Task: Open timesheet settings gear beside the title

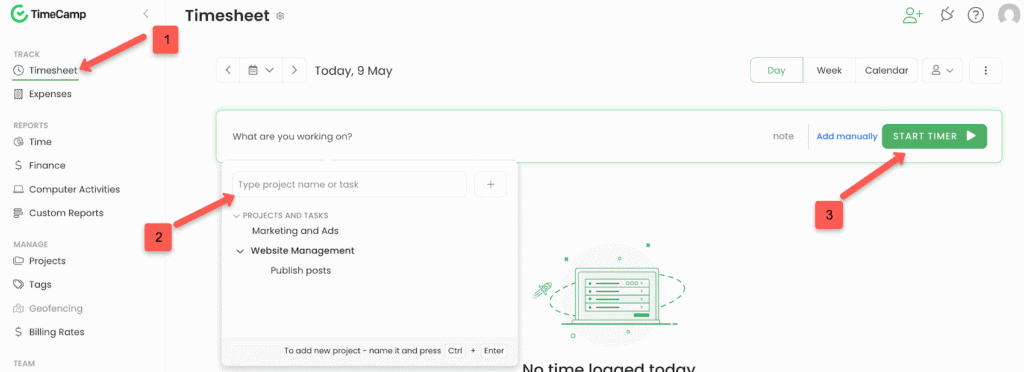Action: [280, 16]
